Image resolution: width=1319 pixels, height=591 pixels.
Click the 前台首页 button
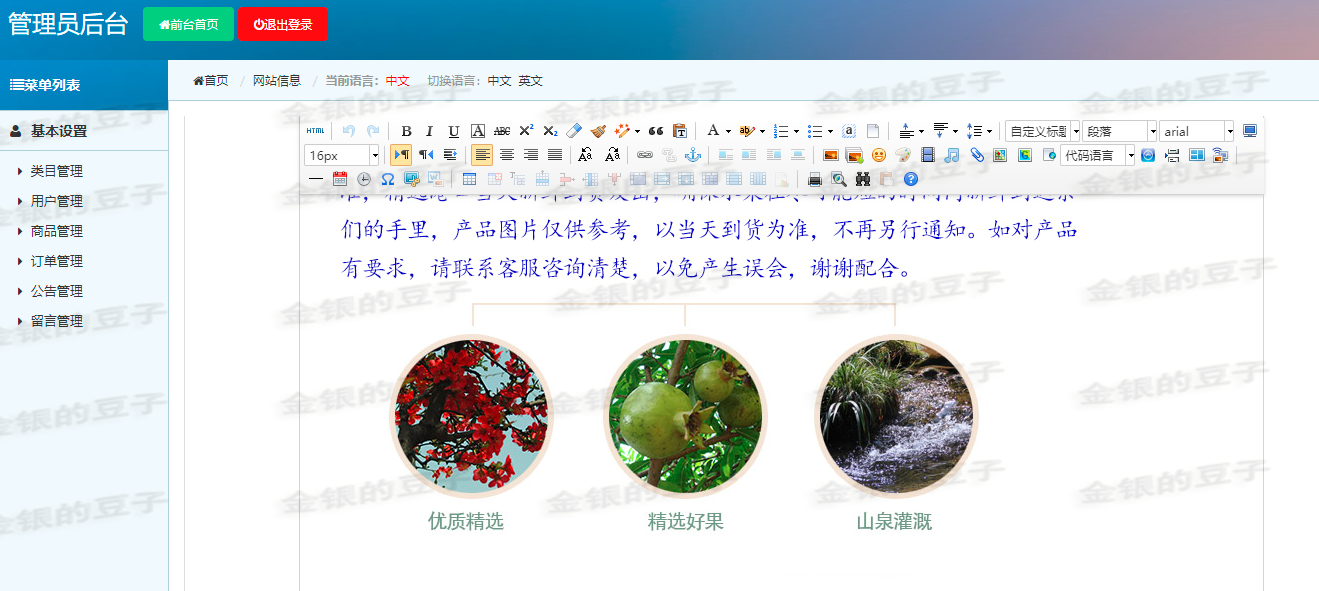[188, 24]
